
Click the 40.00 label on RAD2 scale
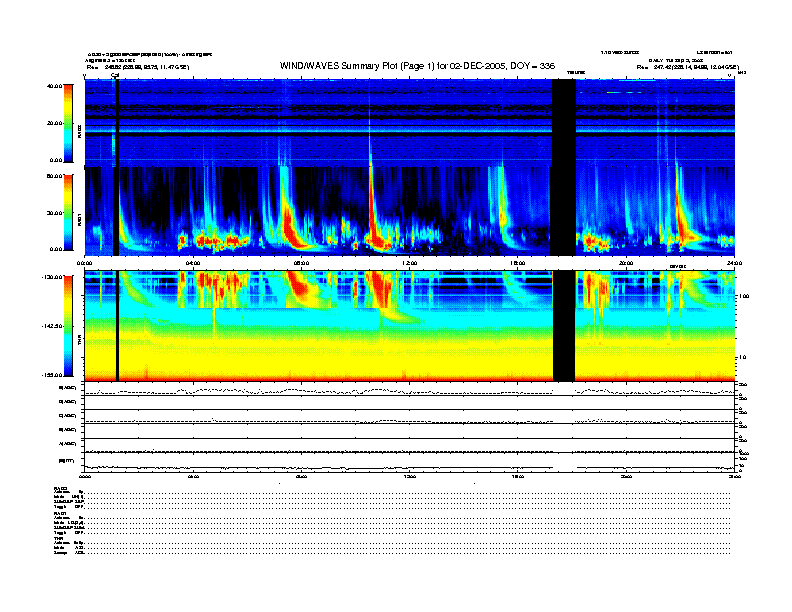[54, 86]
